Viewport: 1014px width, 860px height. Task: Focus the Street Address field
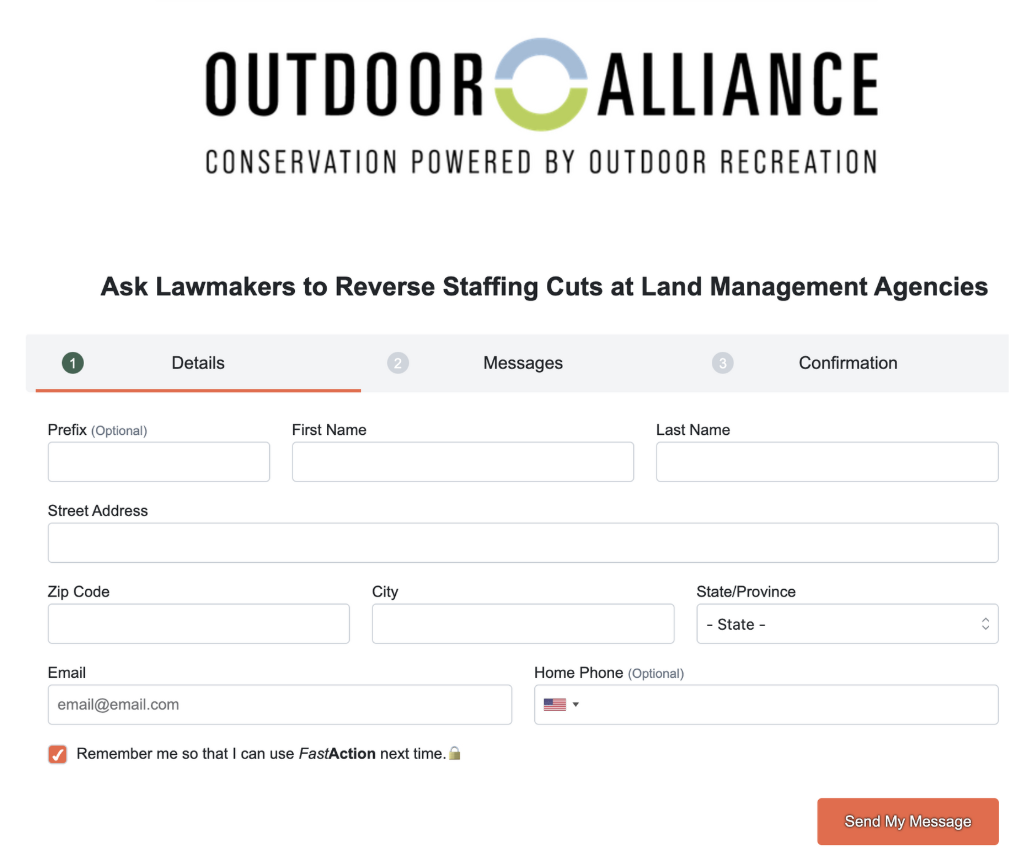click(x=523, y=543)
